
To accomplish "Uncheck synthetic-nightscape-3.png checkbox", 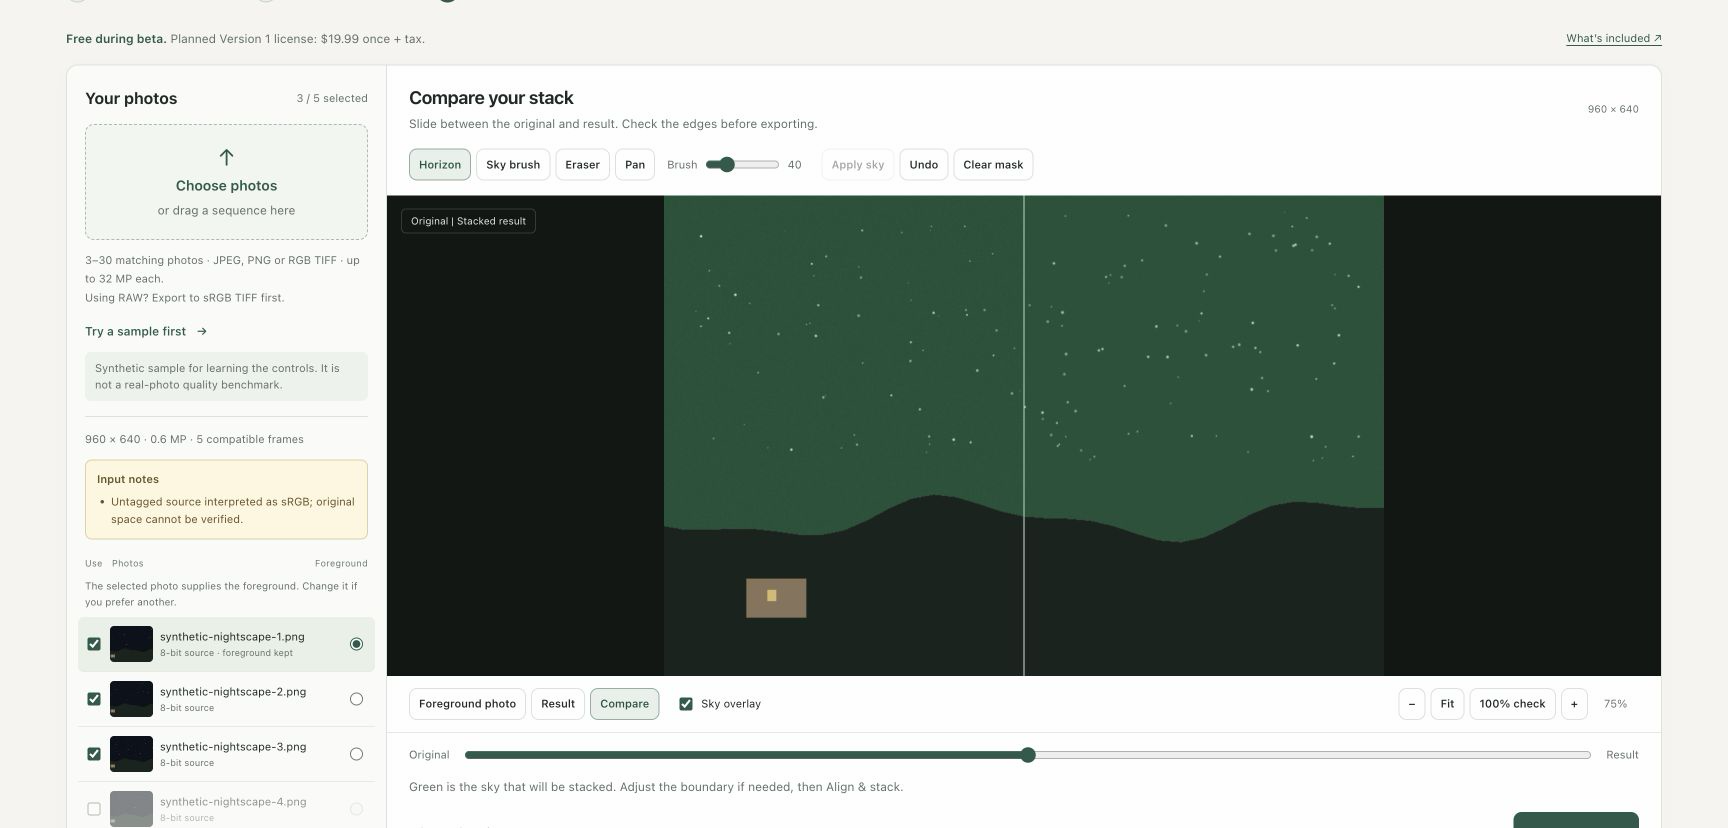I will pyautogui.click(x=94, y=754).
